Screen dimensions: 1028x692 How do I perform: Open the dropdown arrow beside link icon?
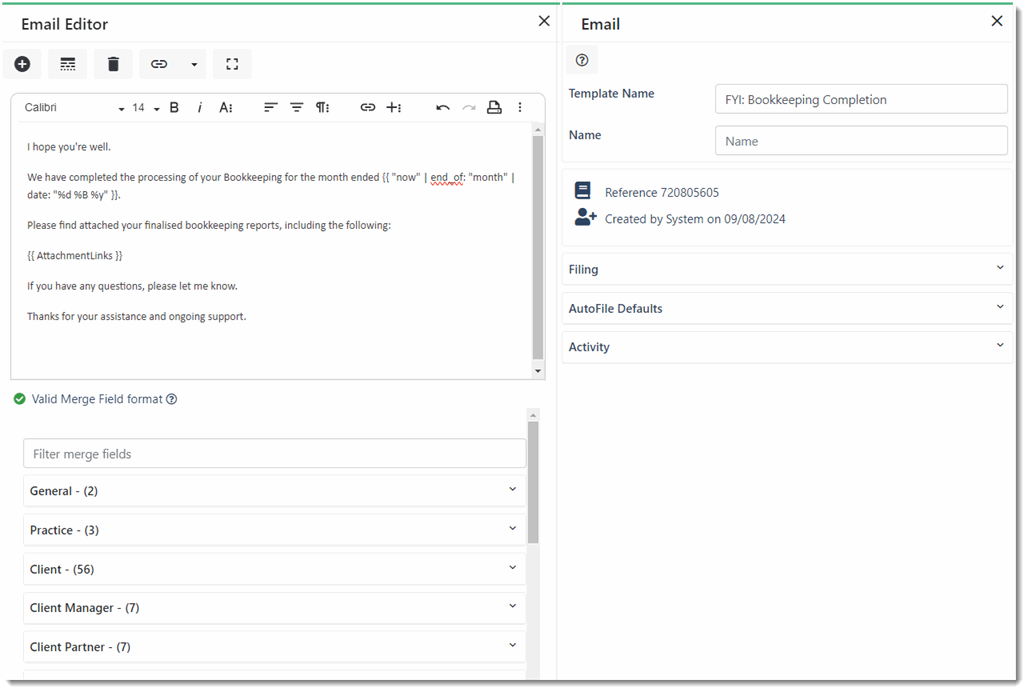coord(194,64)
